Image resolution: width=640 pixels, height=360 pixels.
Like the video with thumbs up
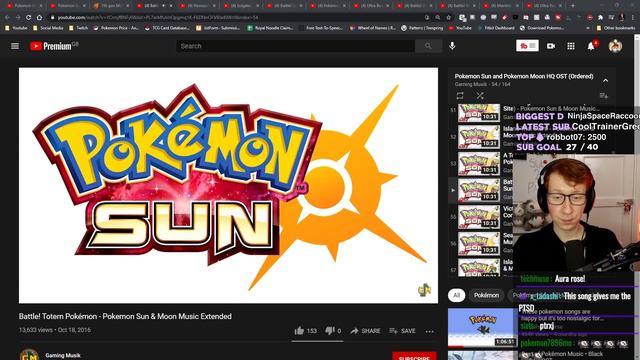coord(305,331)
